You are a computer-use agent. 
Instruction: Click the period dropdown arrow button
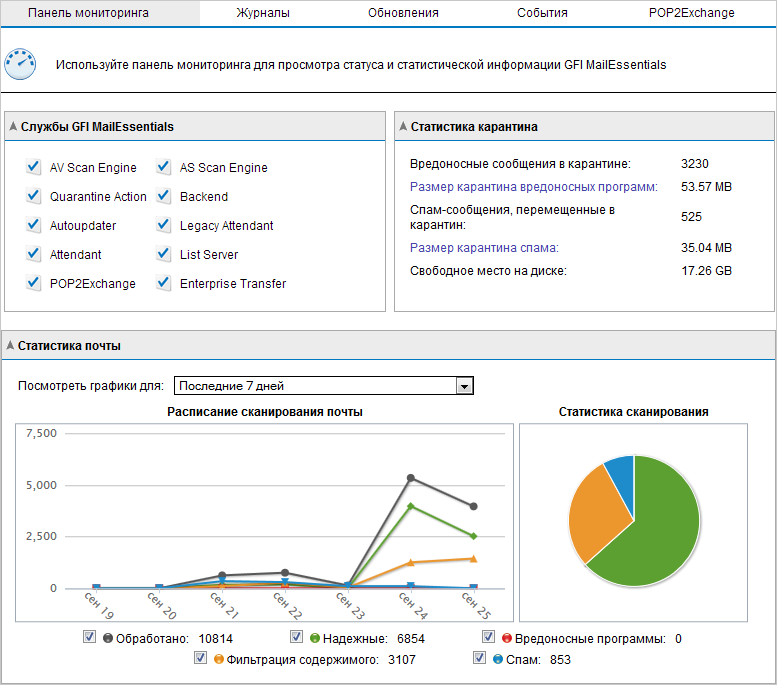[464, 386]
